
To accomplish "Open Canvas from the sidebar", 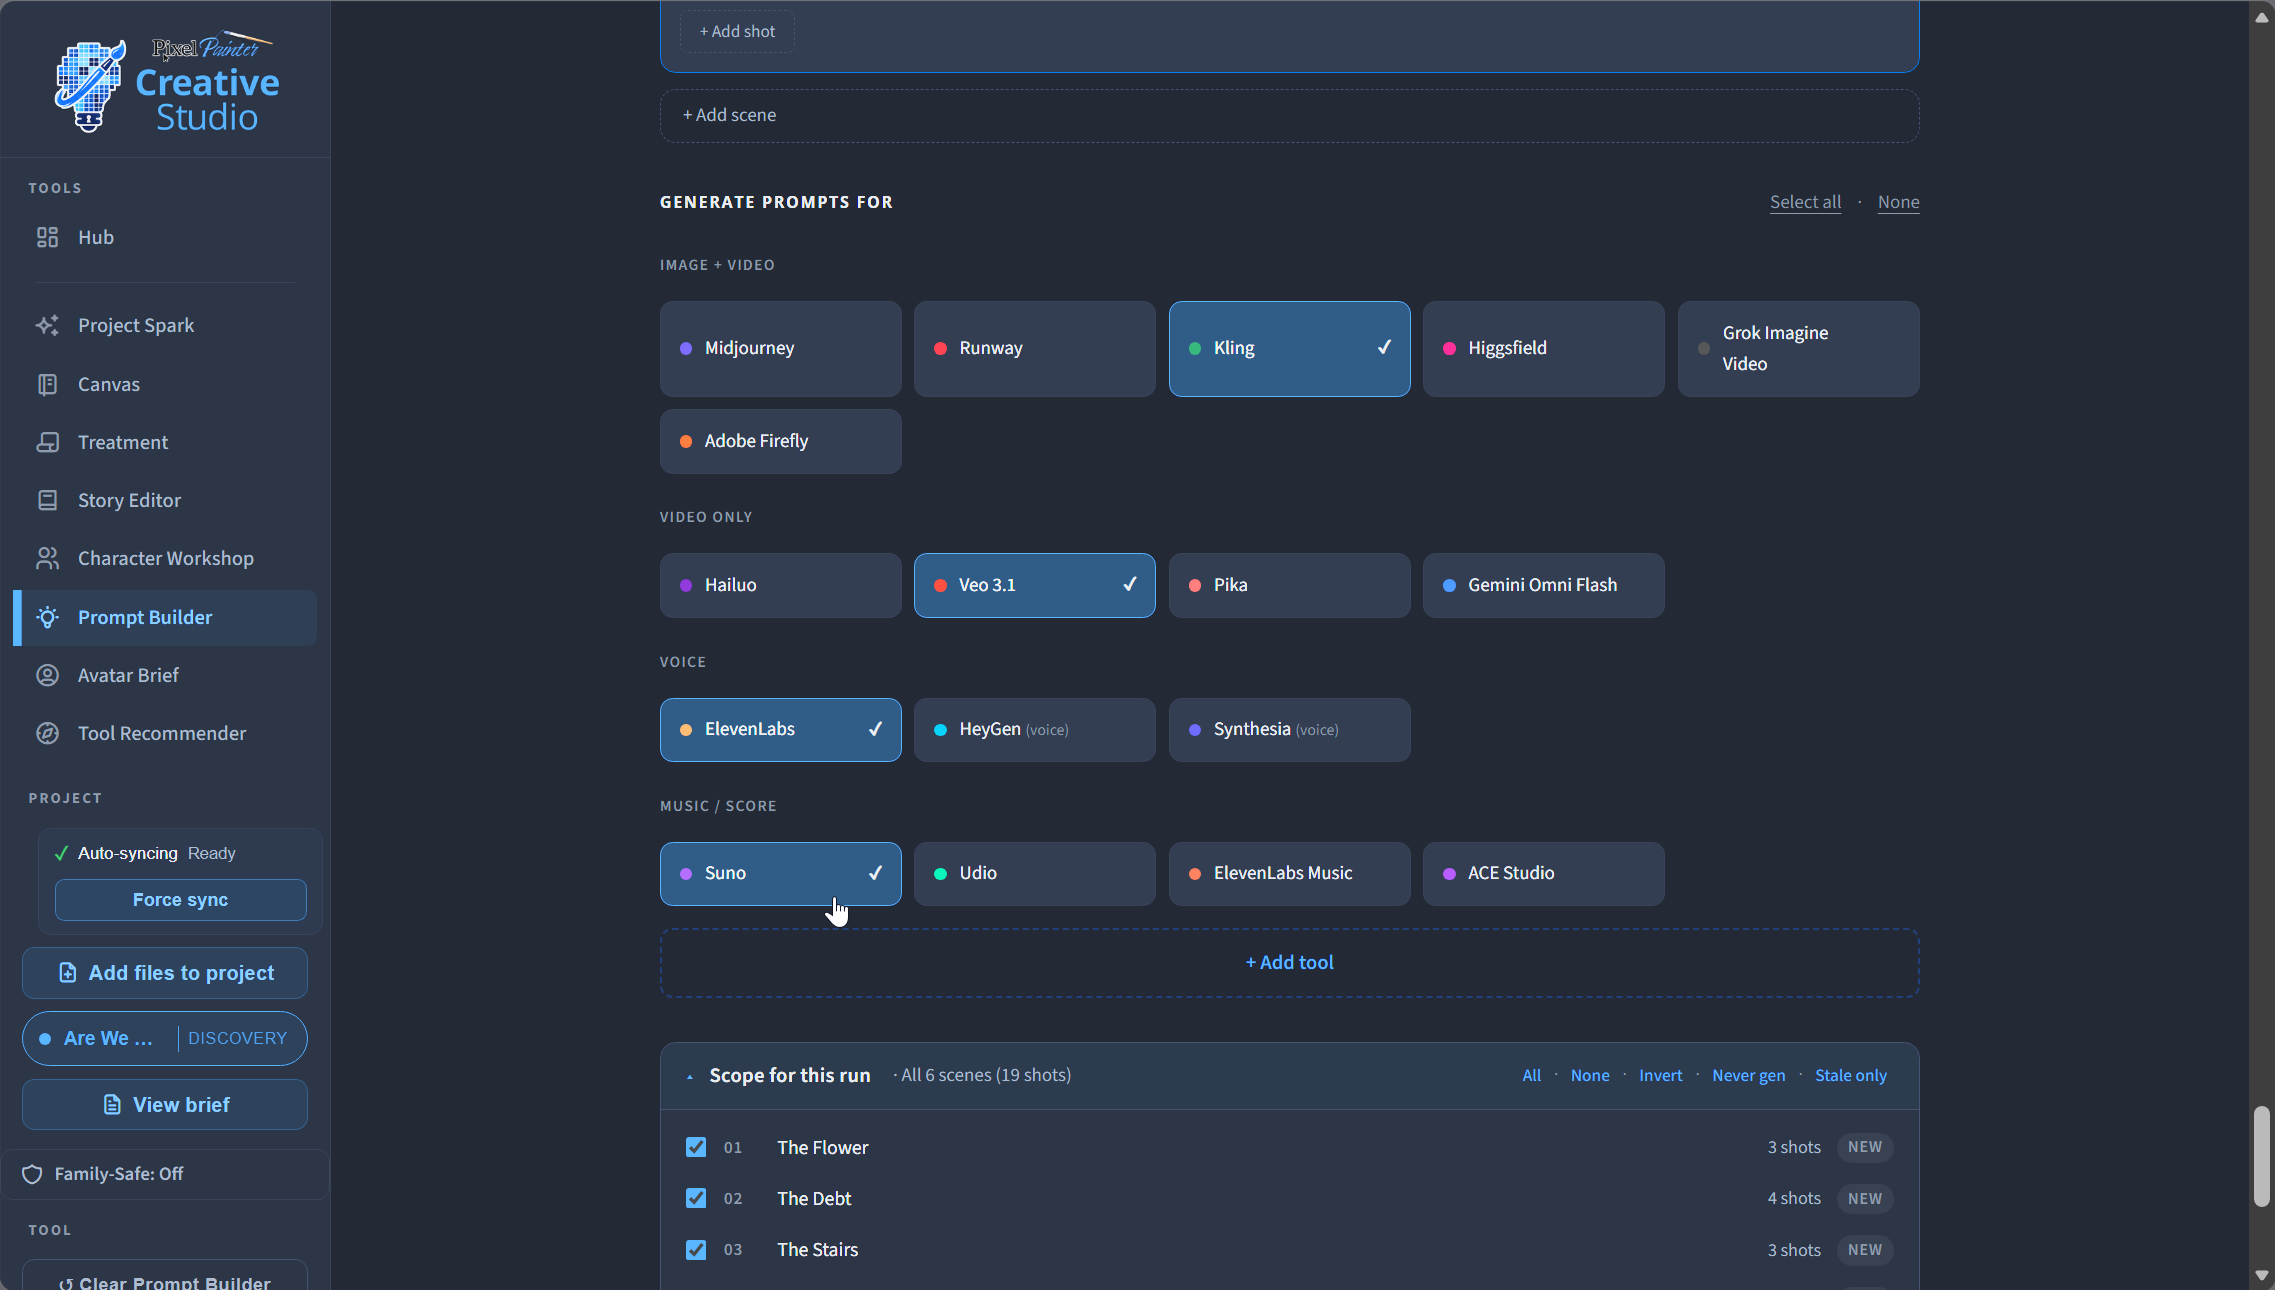I will [x=165, y=384].
